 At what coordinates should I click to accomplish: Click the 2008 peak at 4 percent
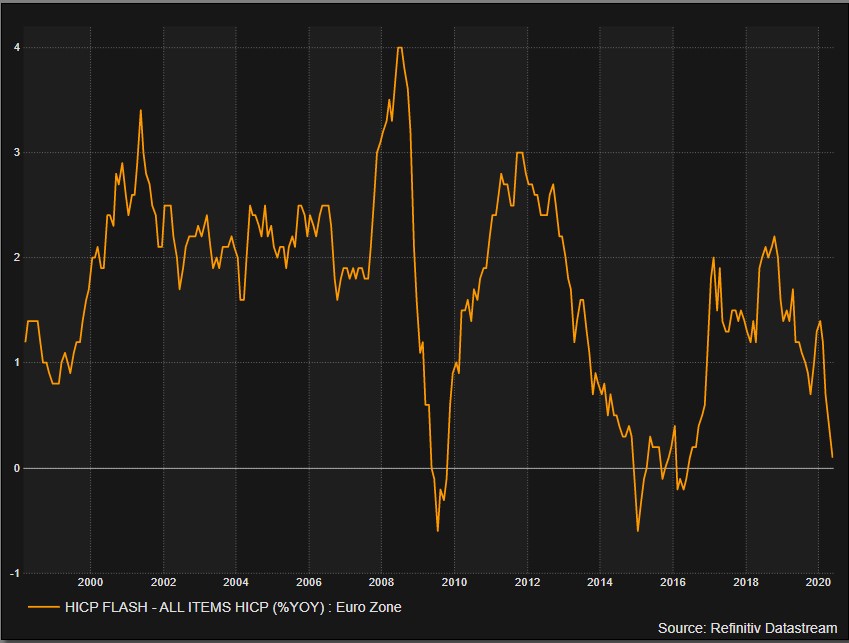coord(400,48)
